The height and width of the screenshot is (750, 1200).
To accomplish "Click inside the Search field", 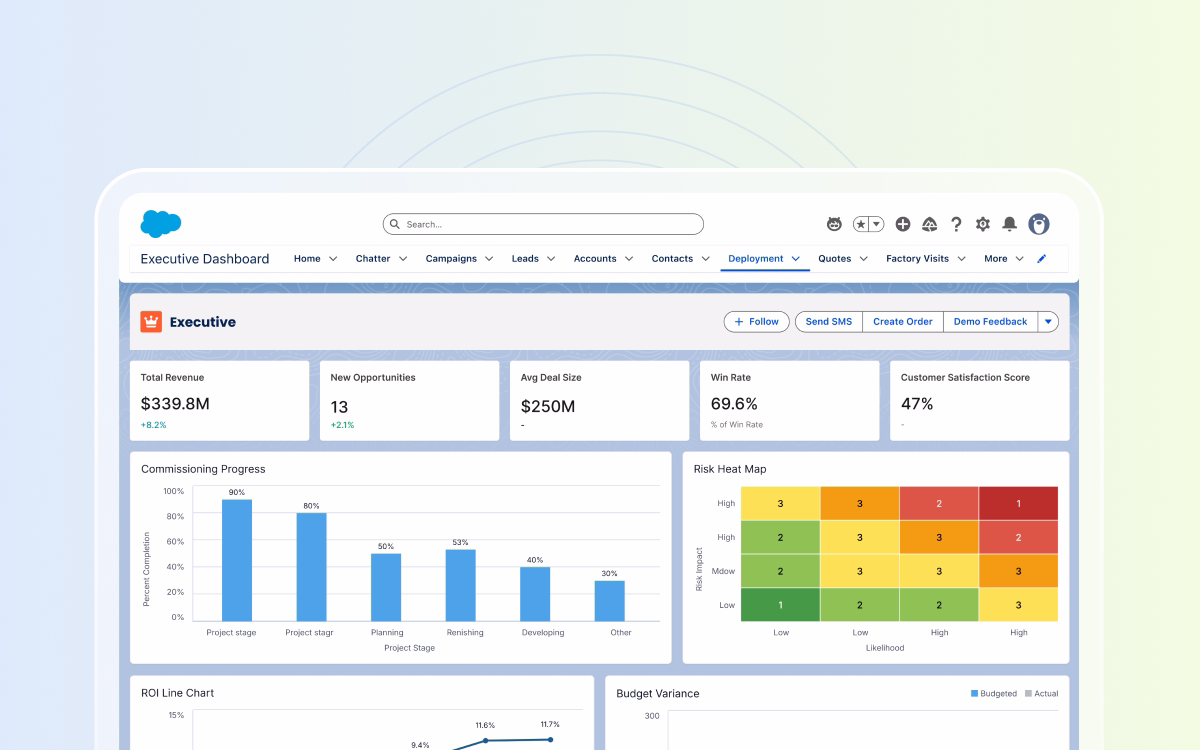I will (543, 224).
